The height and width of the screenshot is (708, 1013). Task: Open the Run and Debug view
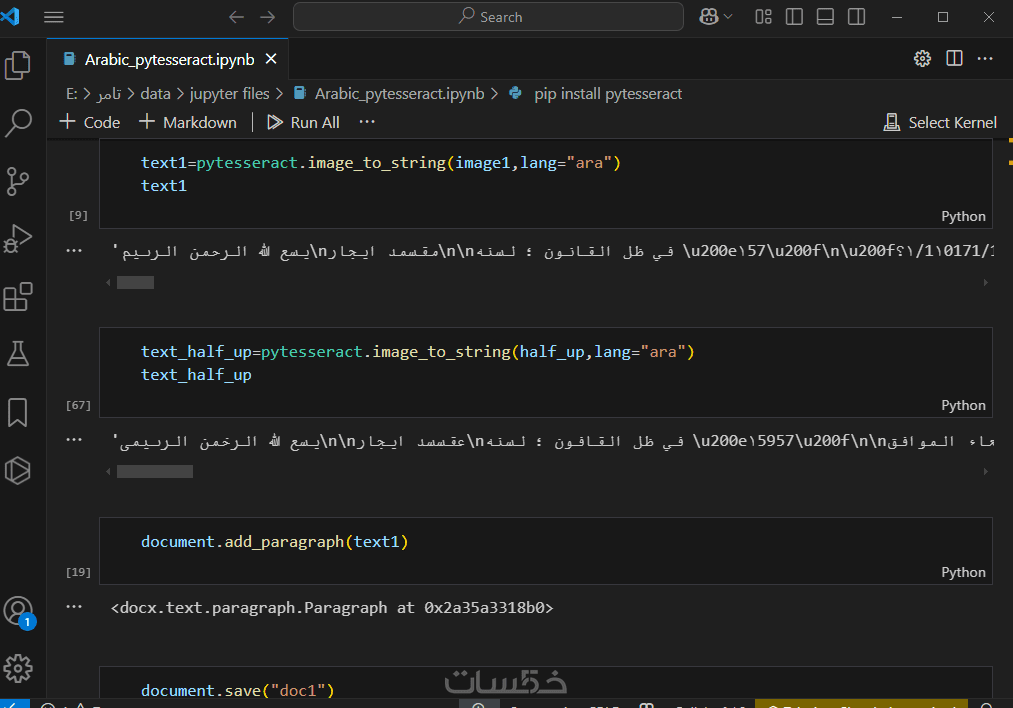coord(18,239)
